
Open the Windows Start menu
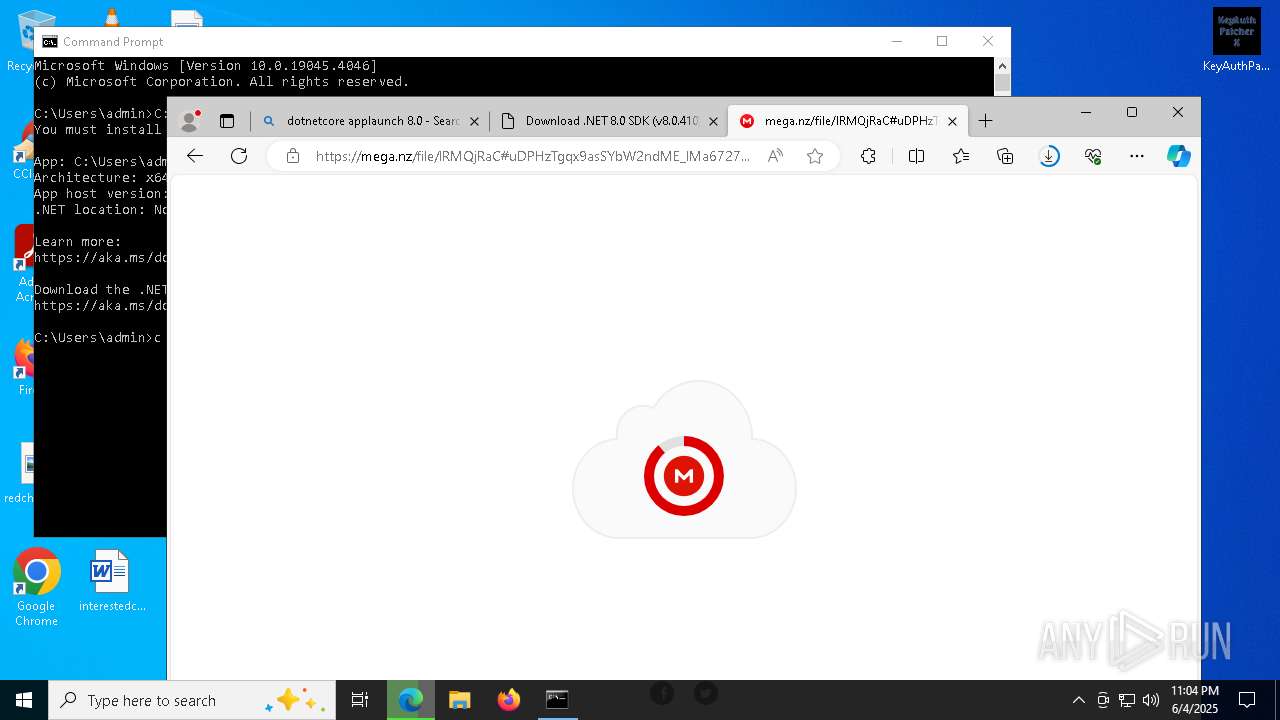[24, 700]
